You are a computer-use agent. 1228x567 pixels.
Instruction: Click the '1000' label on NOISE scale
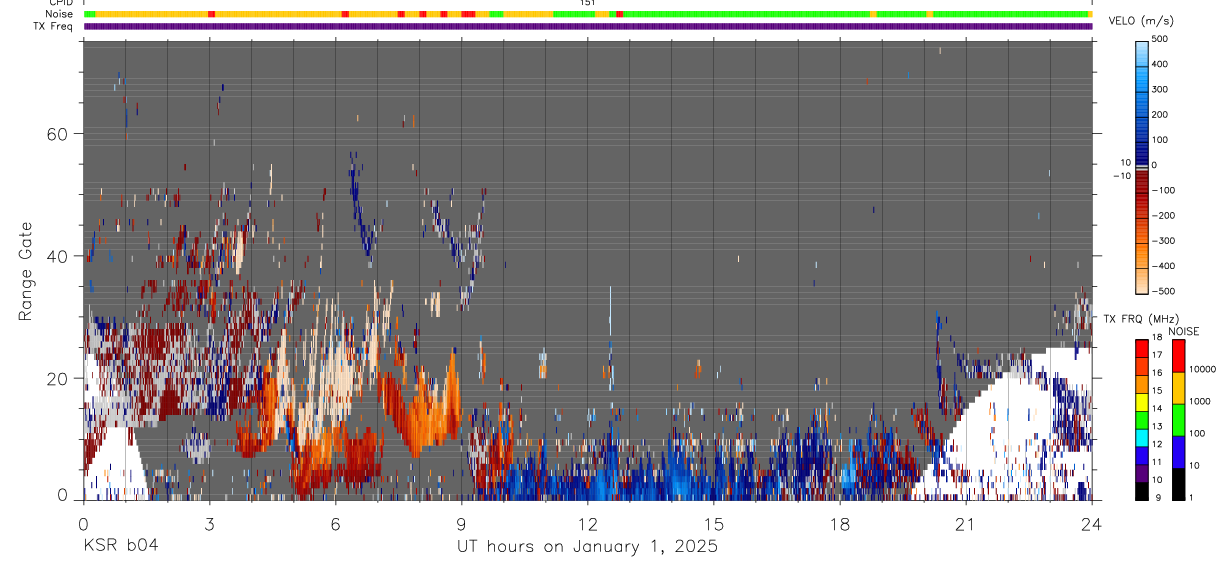point(1200,401)
